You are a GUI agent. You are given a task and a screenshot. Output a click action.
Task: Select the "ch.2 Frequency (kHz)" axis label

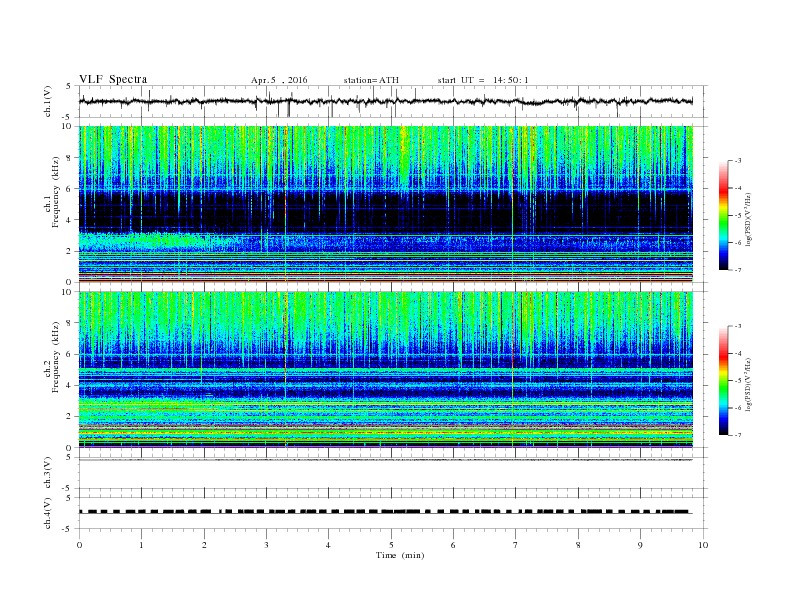[52, 357]
